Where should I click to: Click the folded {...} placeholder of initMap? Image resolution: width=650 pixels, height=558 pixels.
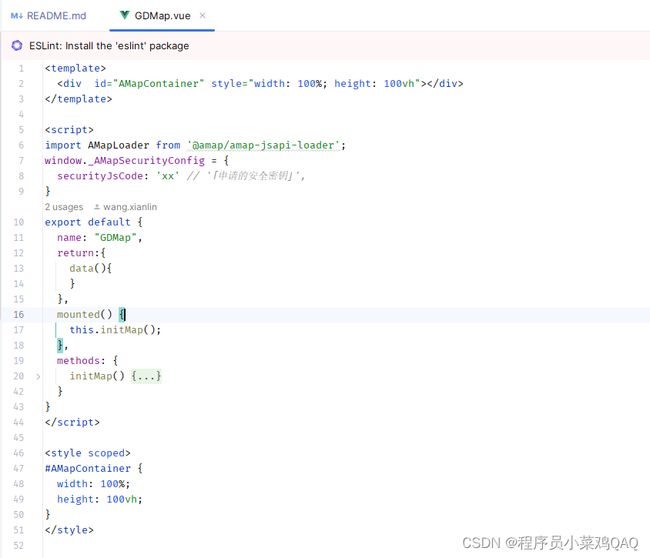tap(146, 376)
